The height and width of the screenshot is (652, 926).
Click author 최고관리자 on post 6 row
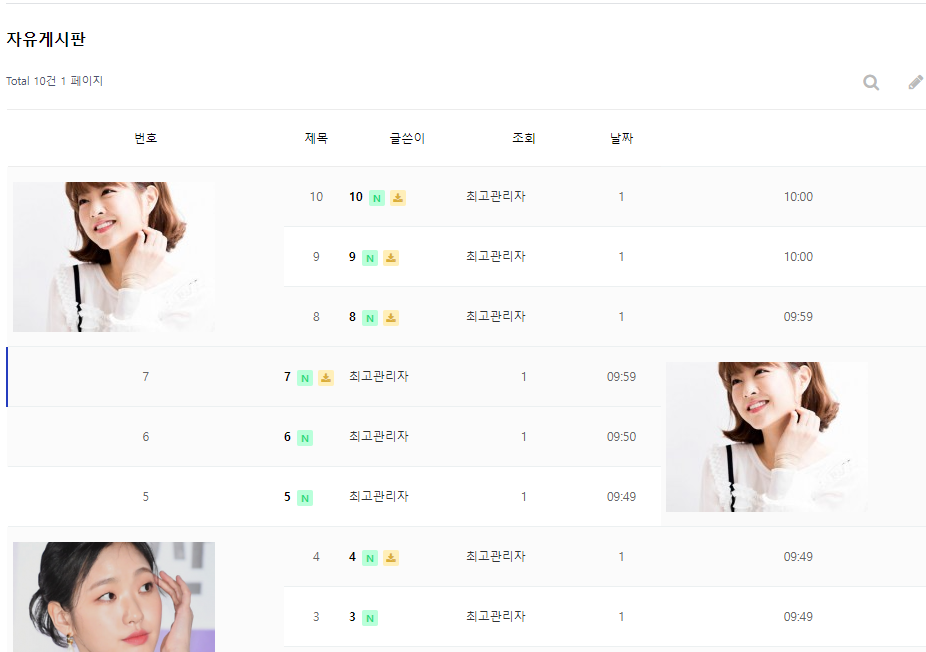coord(379,436)
